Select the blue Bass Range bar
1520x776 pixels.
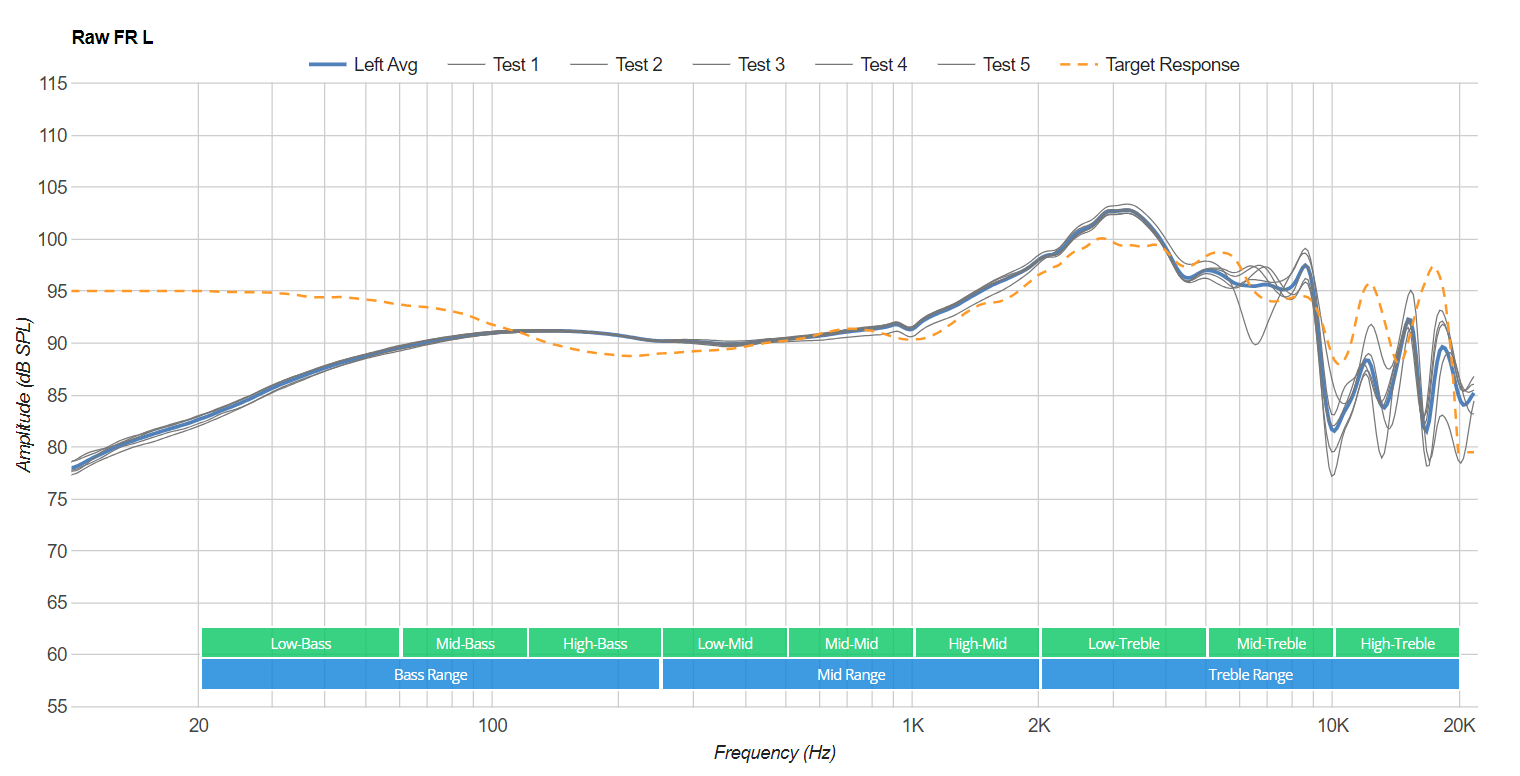click(x=430, y=674)
